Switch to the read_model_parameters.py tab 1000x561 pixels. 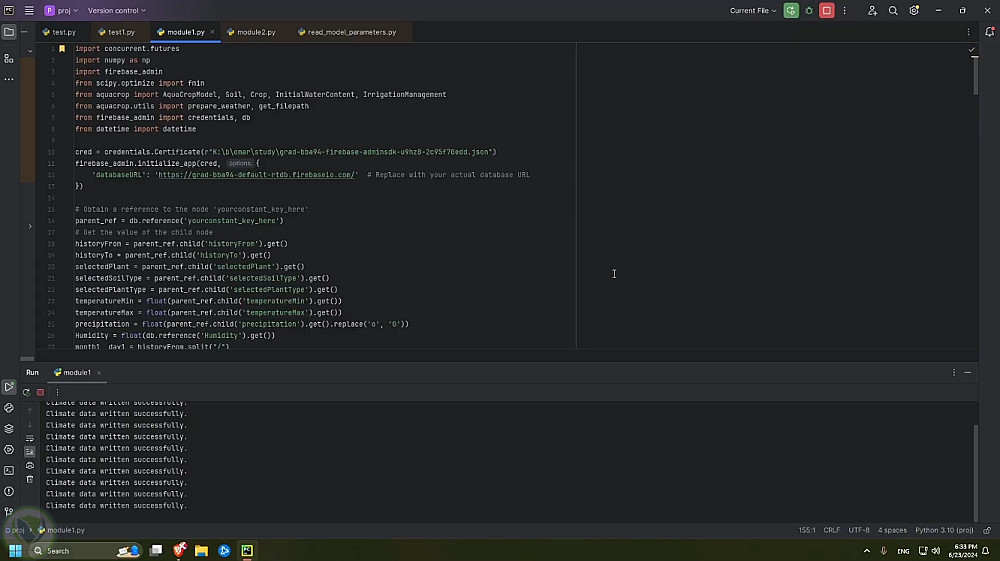coord(351,32)
